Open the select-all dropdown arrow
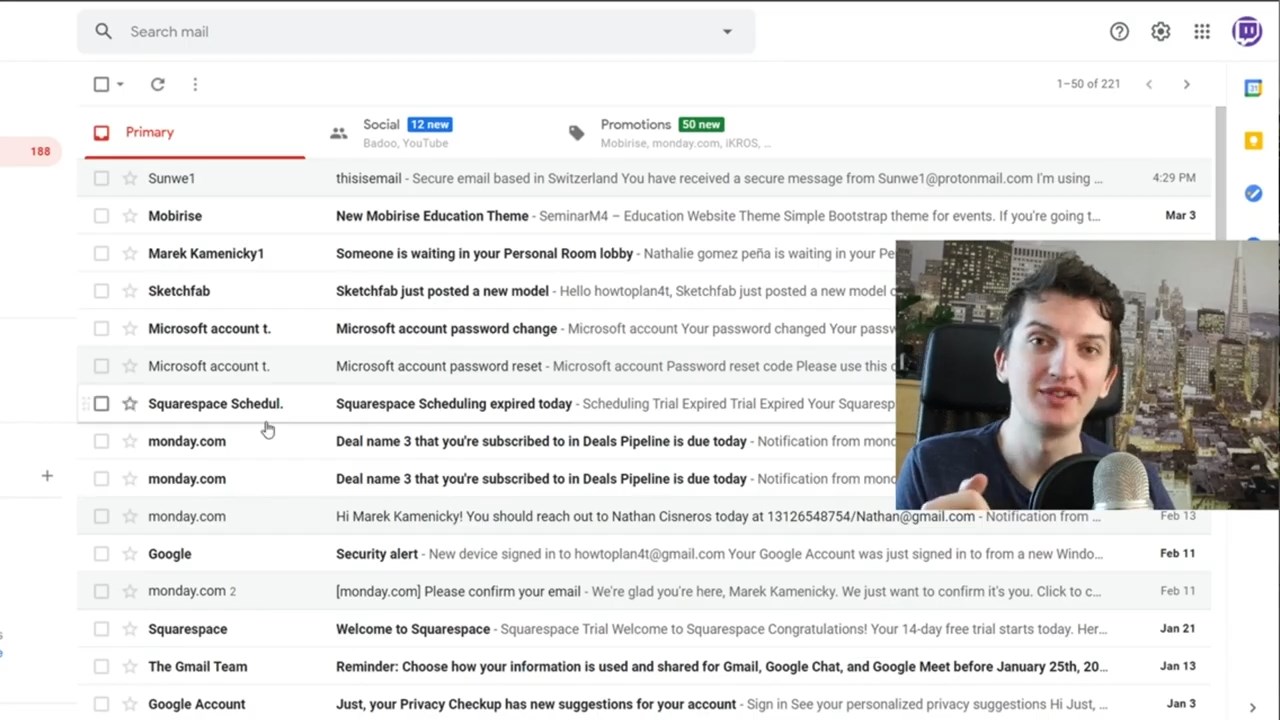 (120, 85)
